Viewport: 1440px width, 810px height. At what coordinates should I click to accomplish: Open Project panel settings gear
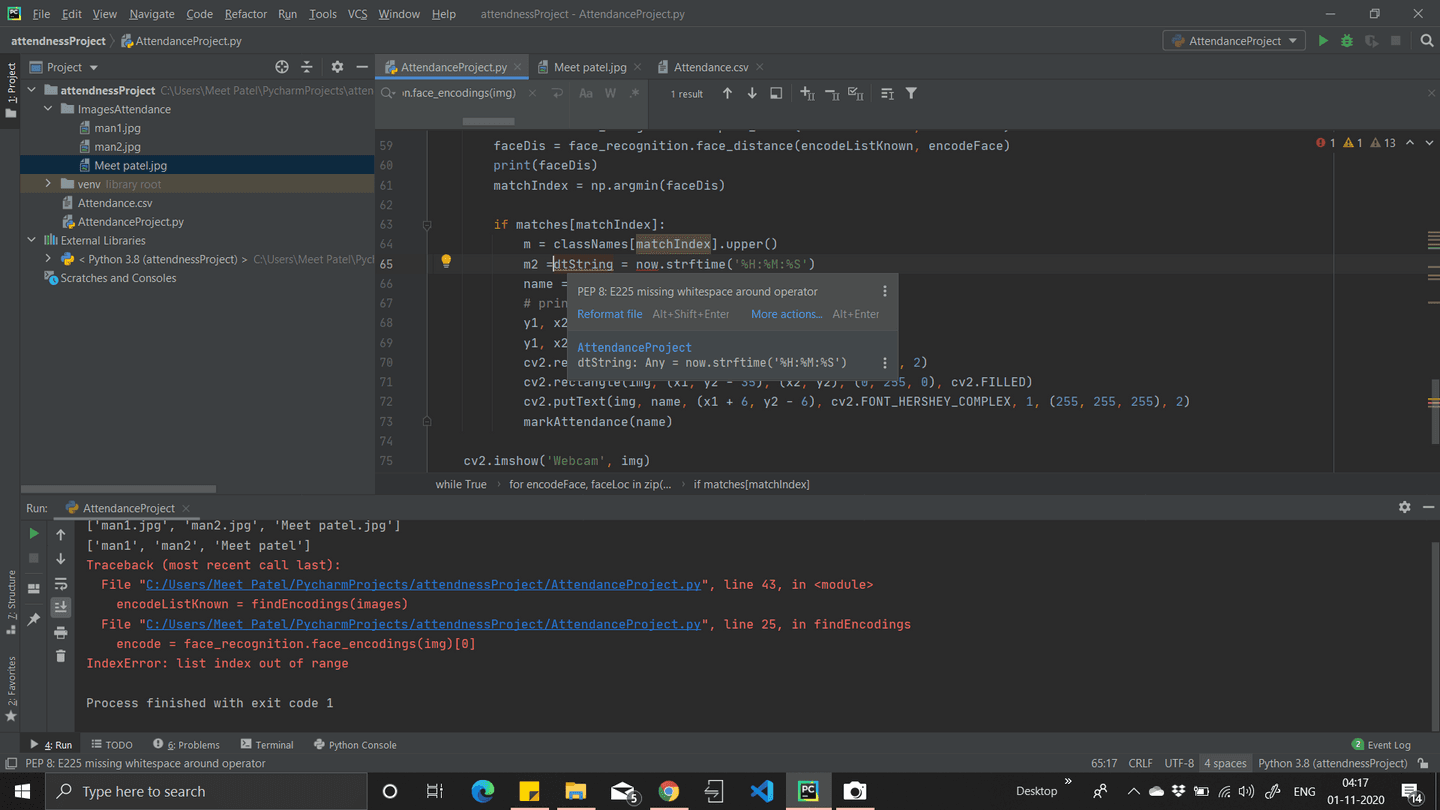coord(337,67)
